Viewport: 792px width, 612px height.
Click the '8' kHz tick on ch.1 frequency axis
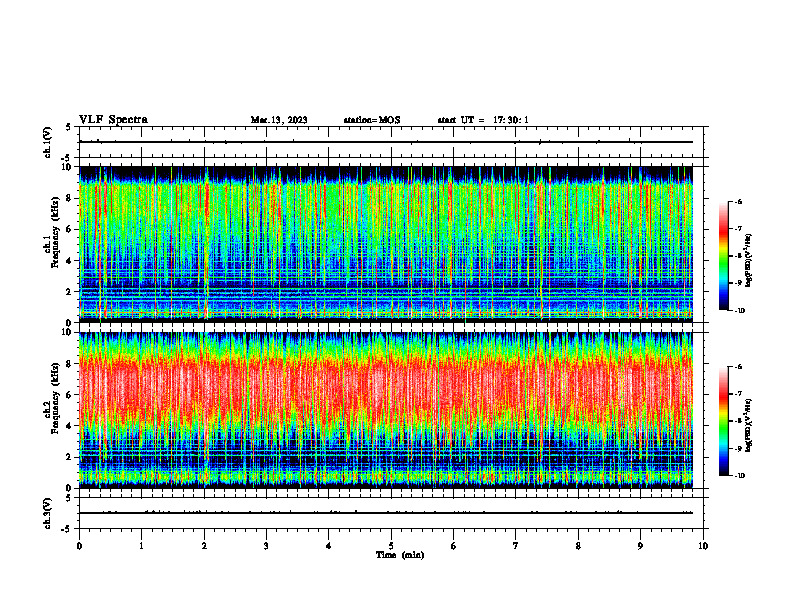tap(69, 198)
